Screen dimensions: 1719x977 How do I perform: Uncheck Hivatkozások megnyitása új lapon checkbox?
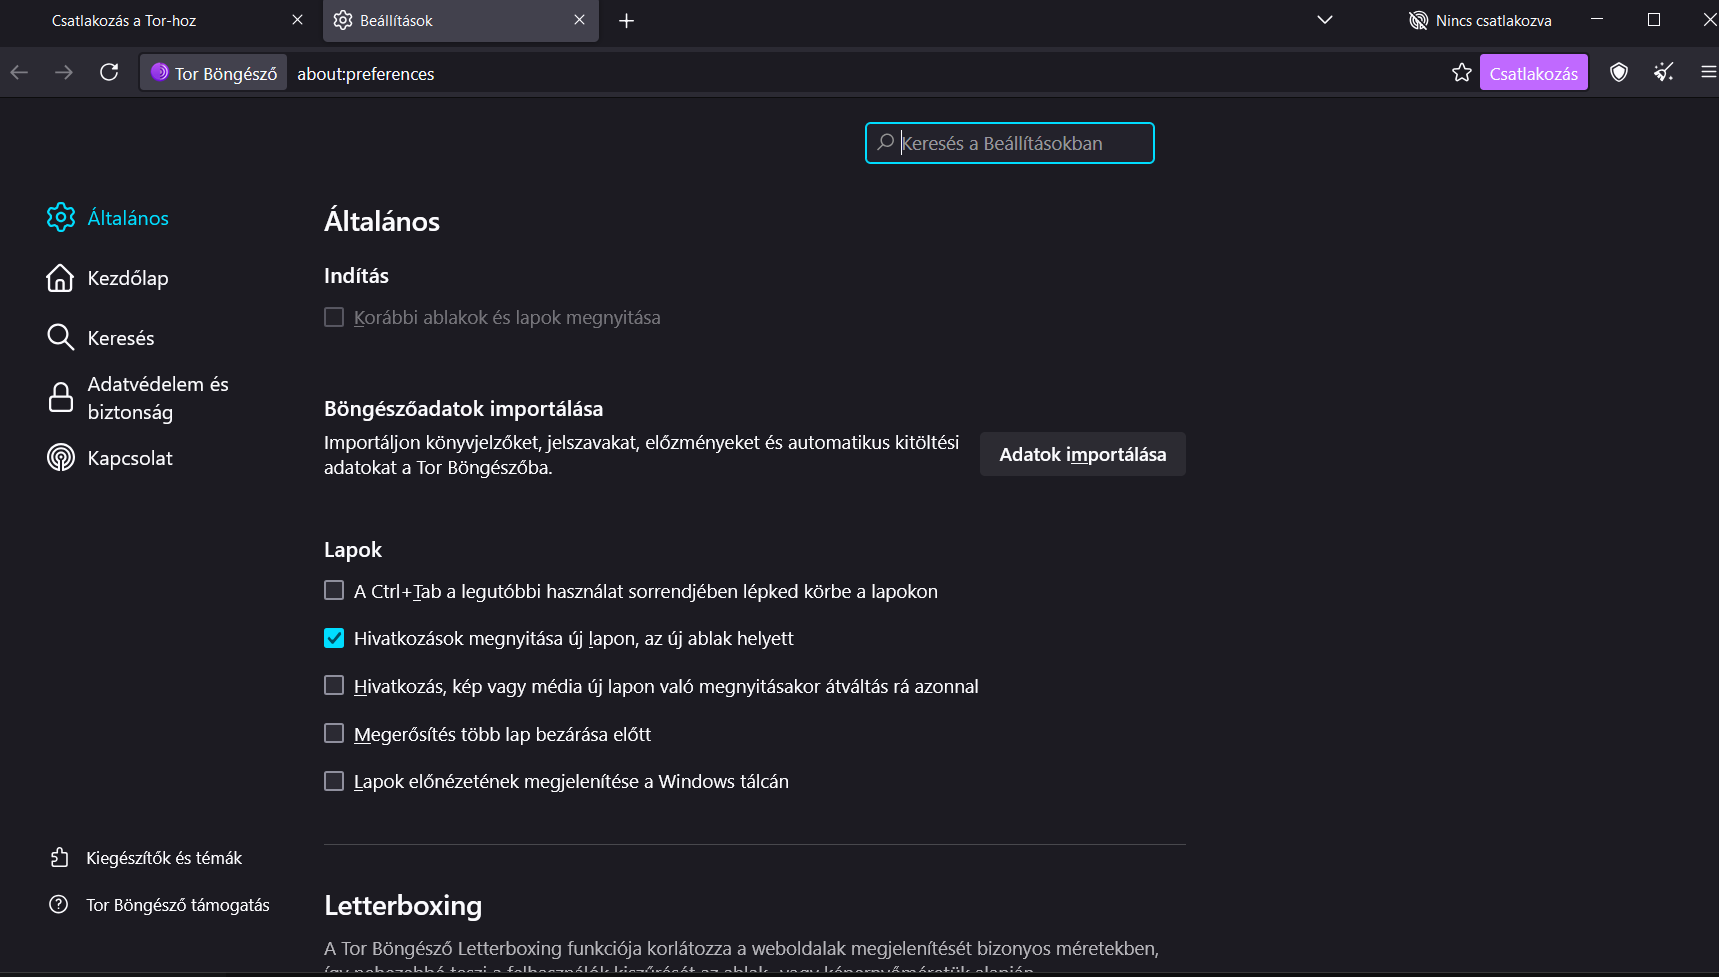coord(334,638)
